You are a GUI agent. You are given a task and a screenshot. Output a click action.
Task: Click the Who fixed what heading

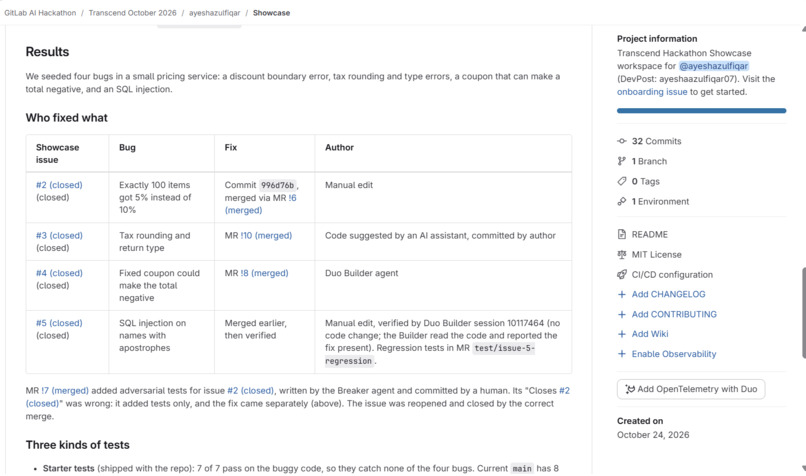pos(67,118)
